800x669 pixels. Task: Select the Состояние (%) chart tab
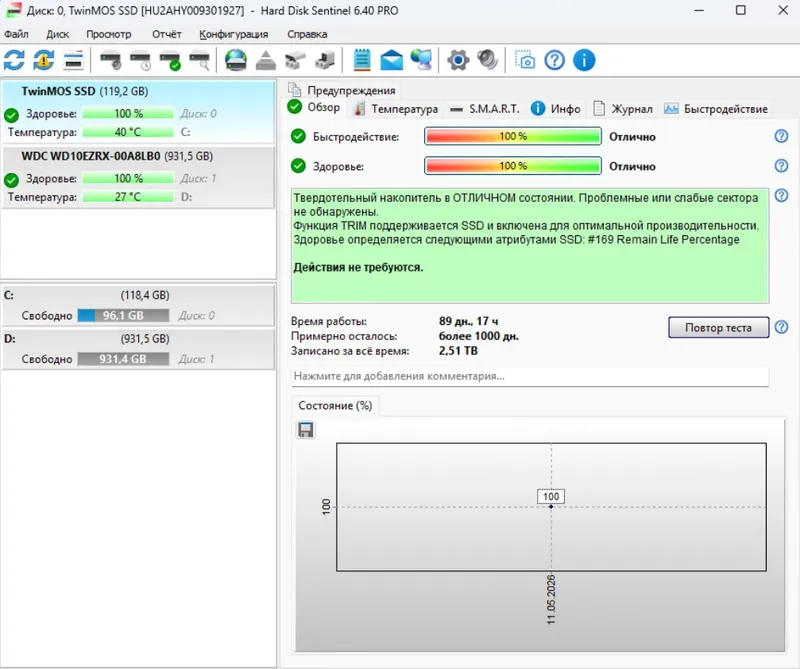click(335, 406)
